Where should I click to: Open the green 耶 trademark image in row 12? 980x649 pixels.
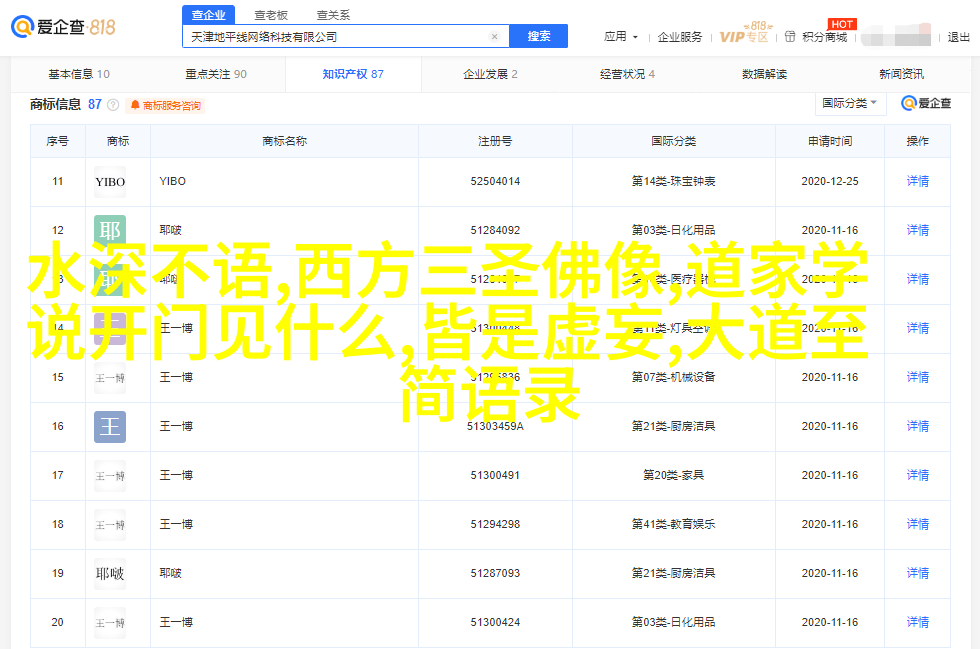[110, 231]
